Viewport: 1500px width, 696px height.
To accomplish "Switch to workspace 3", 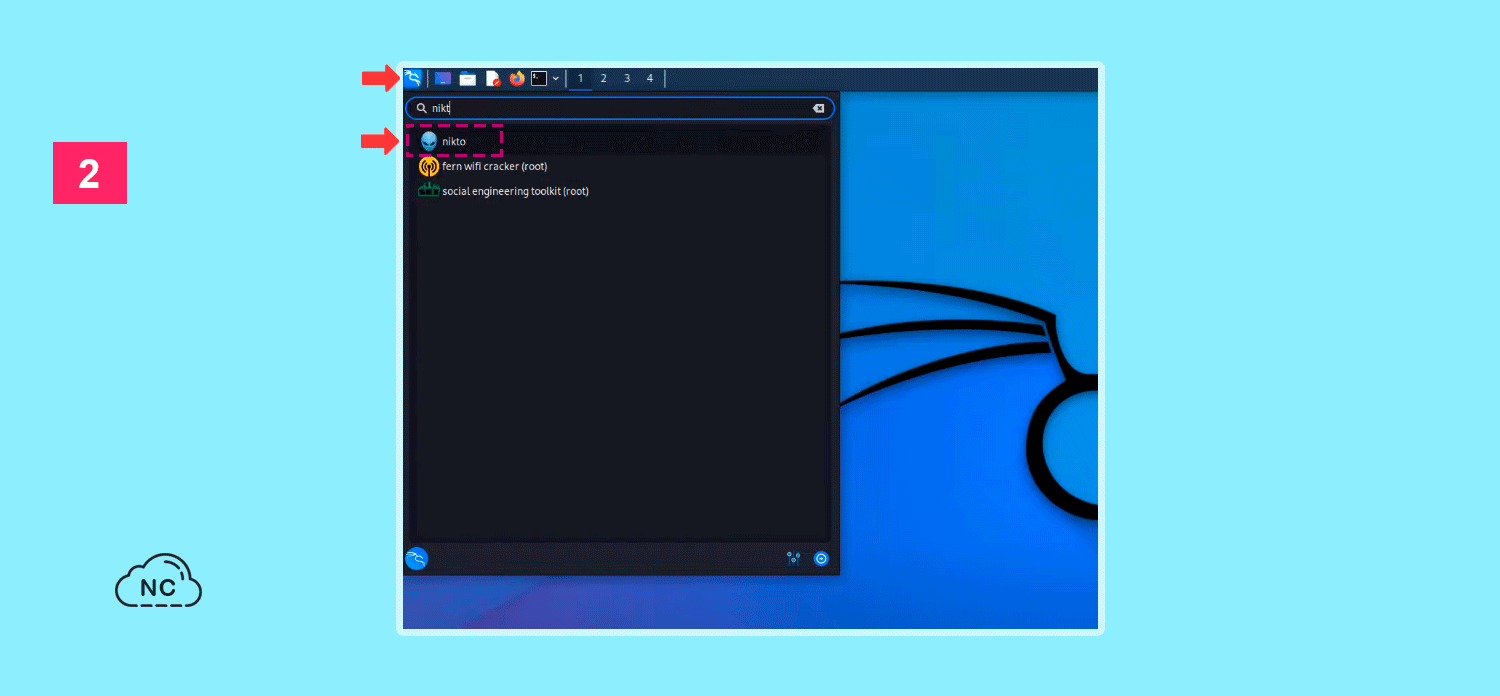I will tap(627, 78).
